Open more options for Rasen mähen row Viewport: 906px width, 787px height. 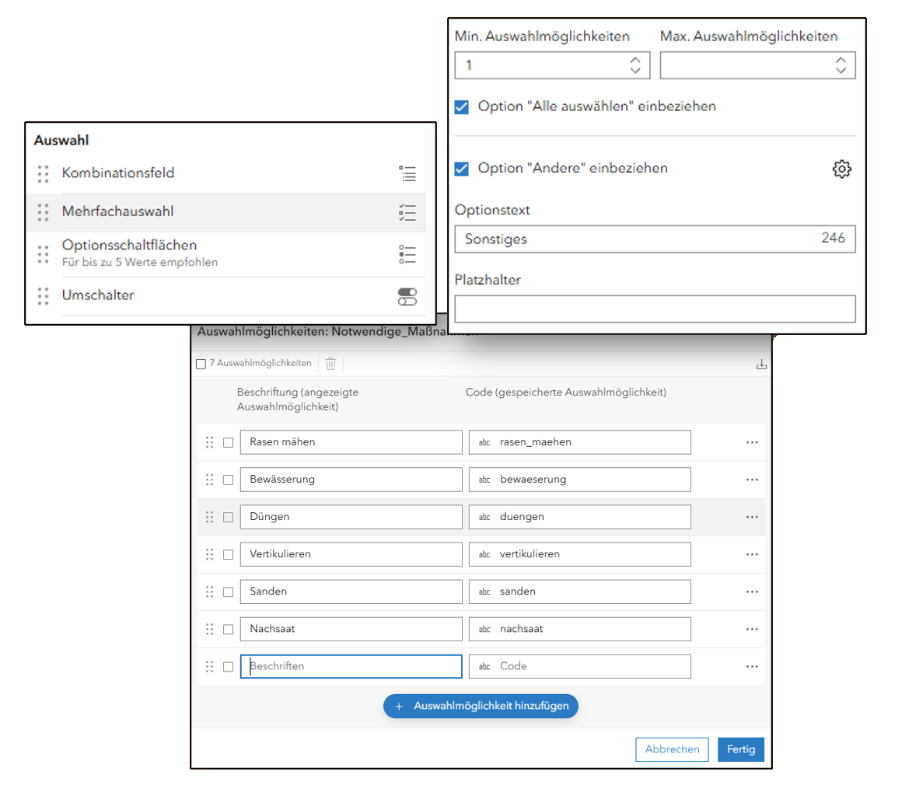752,442
